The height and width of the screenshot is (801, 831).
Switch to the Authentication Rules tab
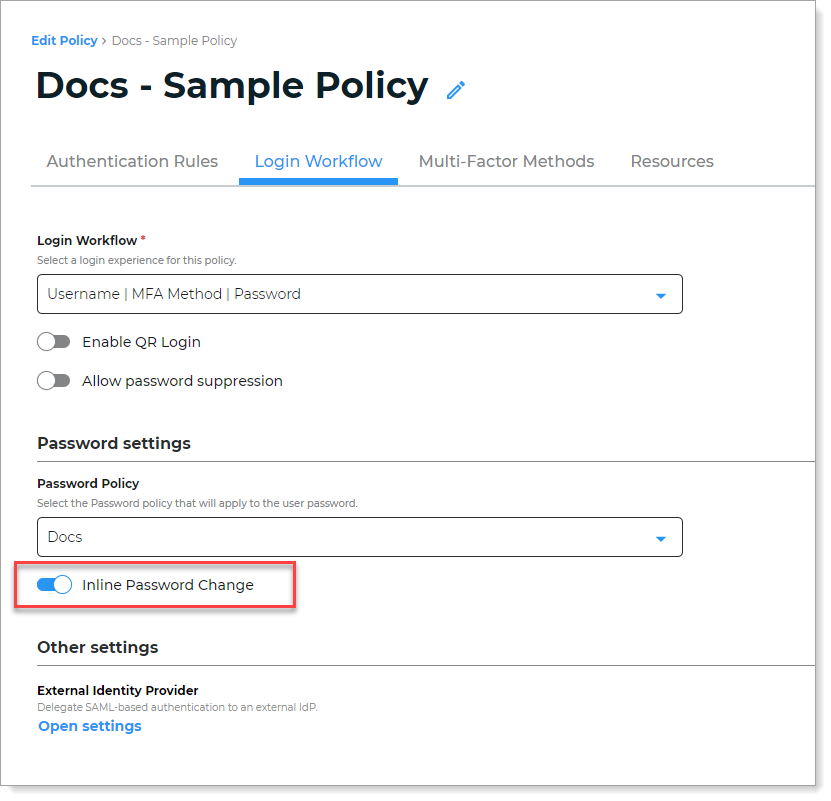pyautogui.click(x=132, y=162)
